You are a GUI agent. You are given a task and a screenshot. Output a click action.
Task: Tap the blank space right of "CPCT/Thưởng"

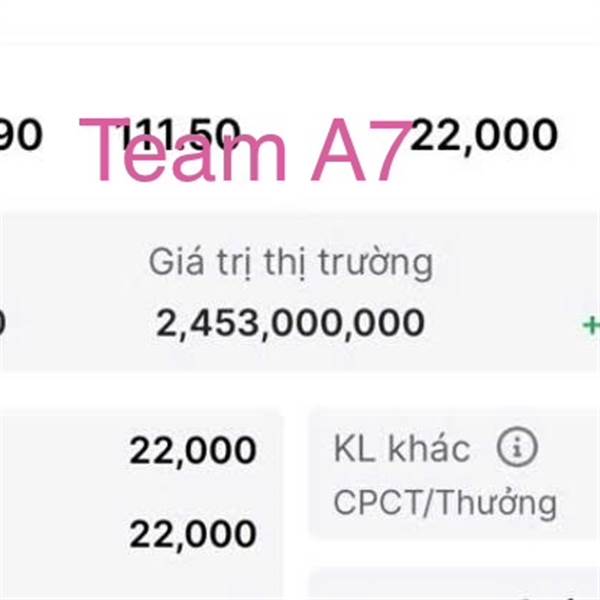[x=580, y=502]
